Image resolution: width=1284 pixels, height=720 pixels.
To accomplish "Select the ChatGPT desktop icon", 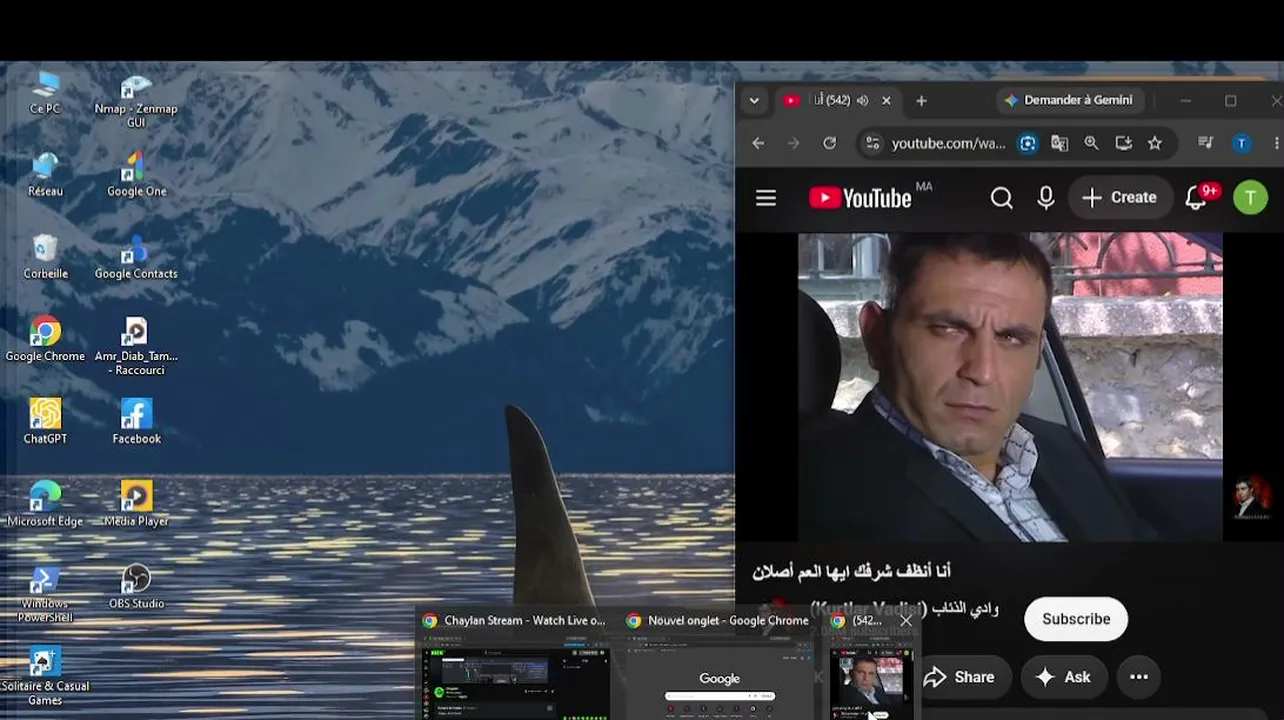I will pos(45,421).
